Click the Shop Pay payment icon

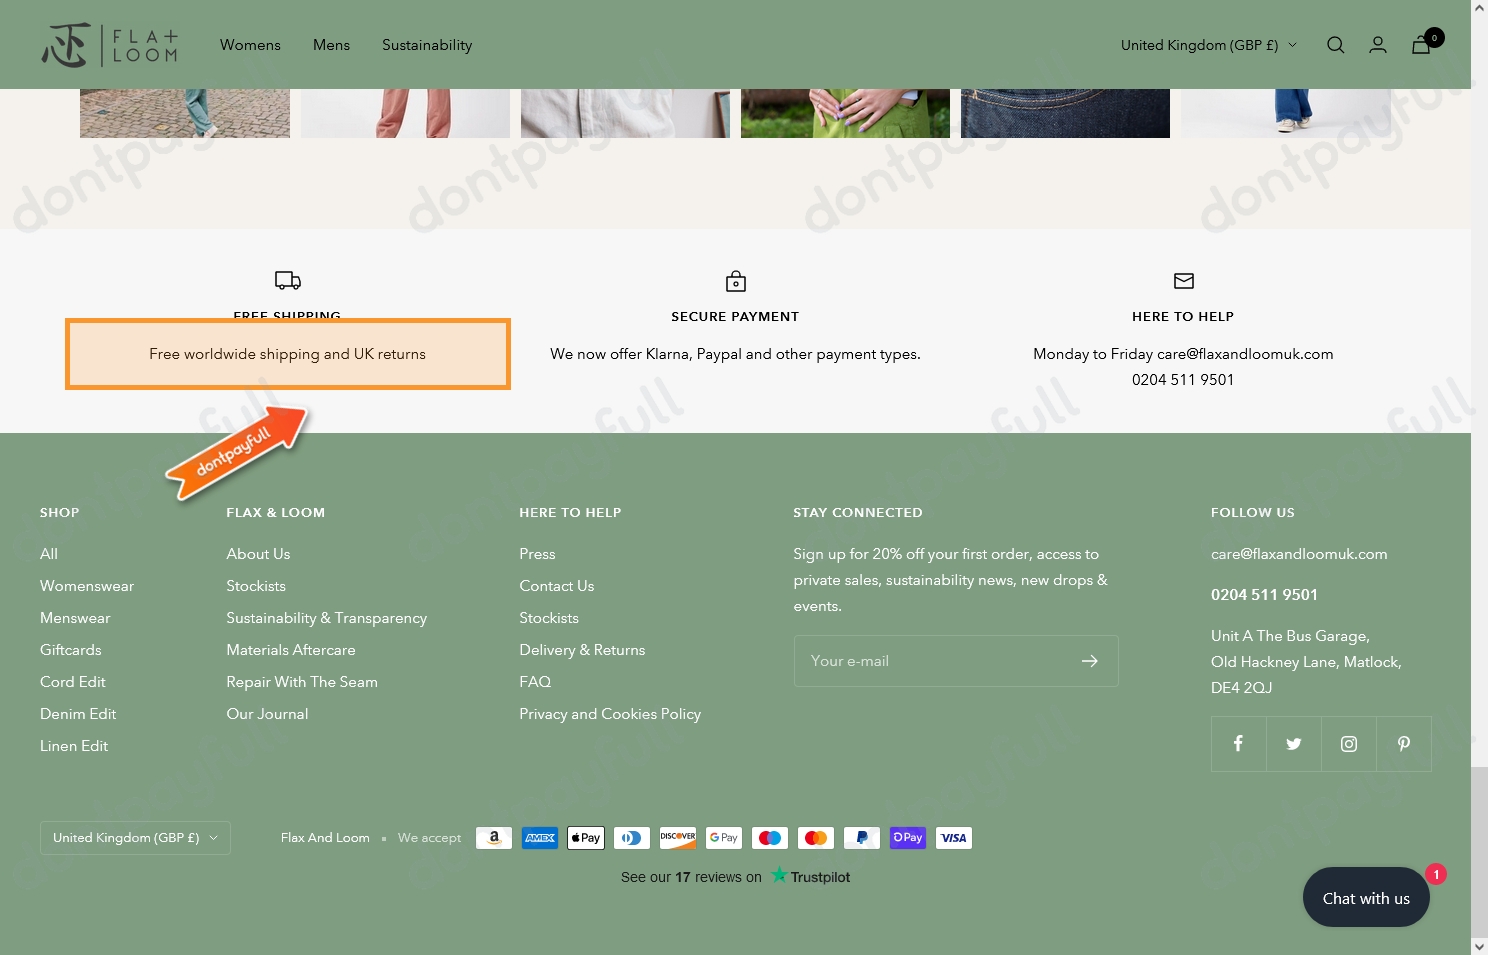tap(907, 838)
